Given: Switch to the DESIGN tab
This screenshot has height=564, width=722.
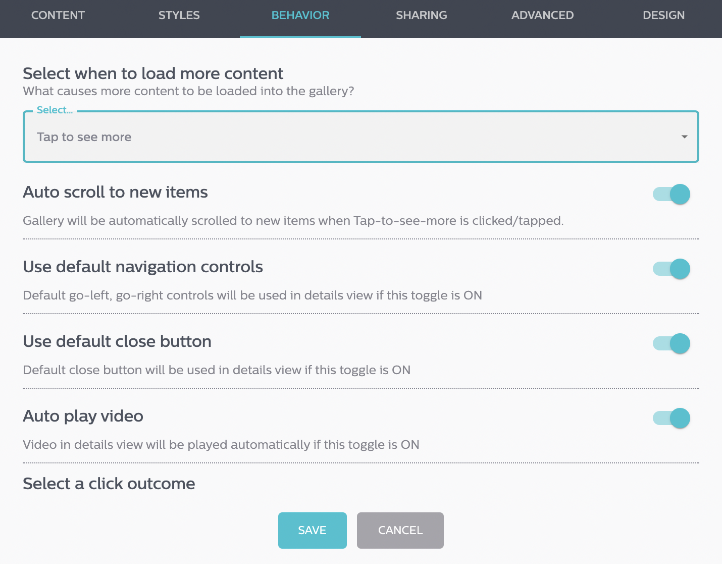Looking at the screenshot, I should (664, 15).
